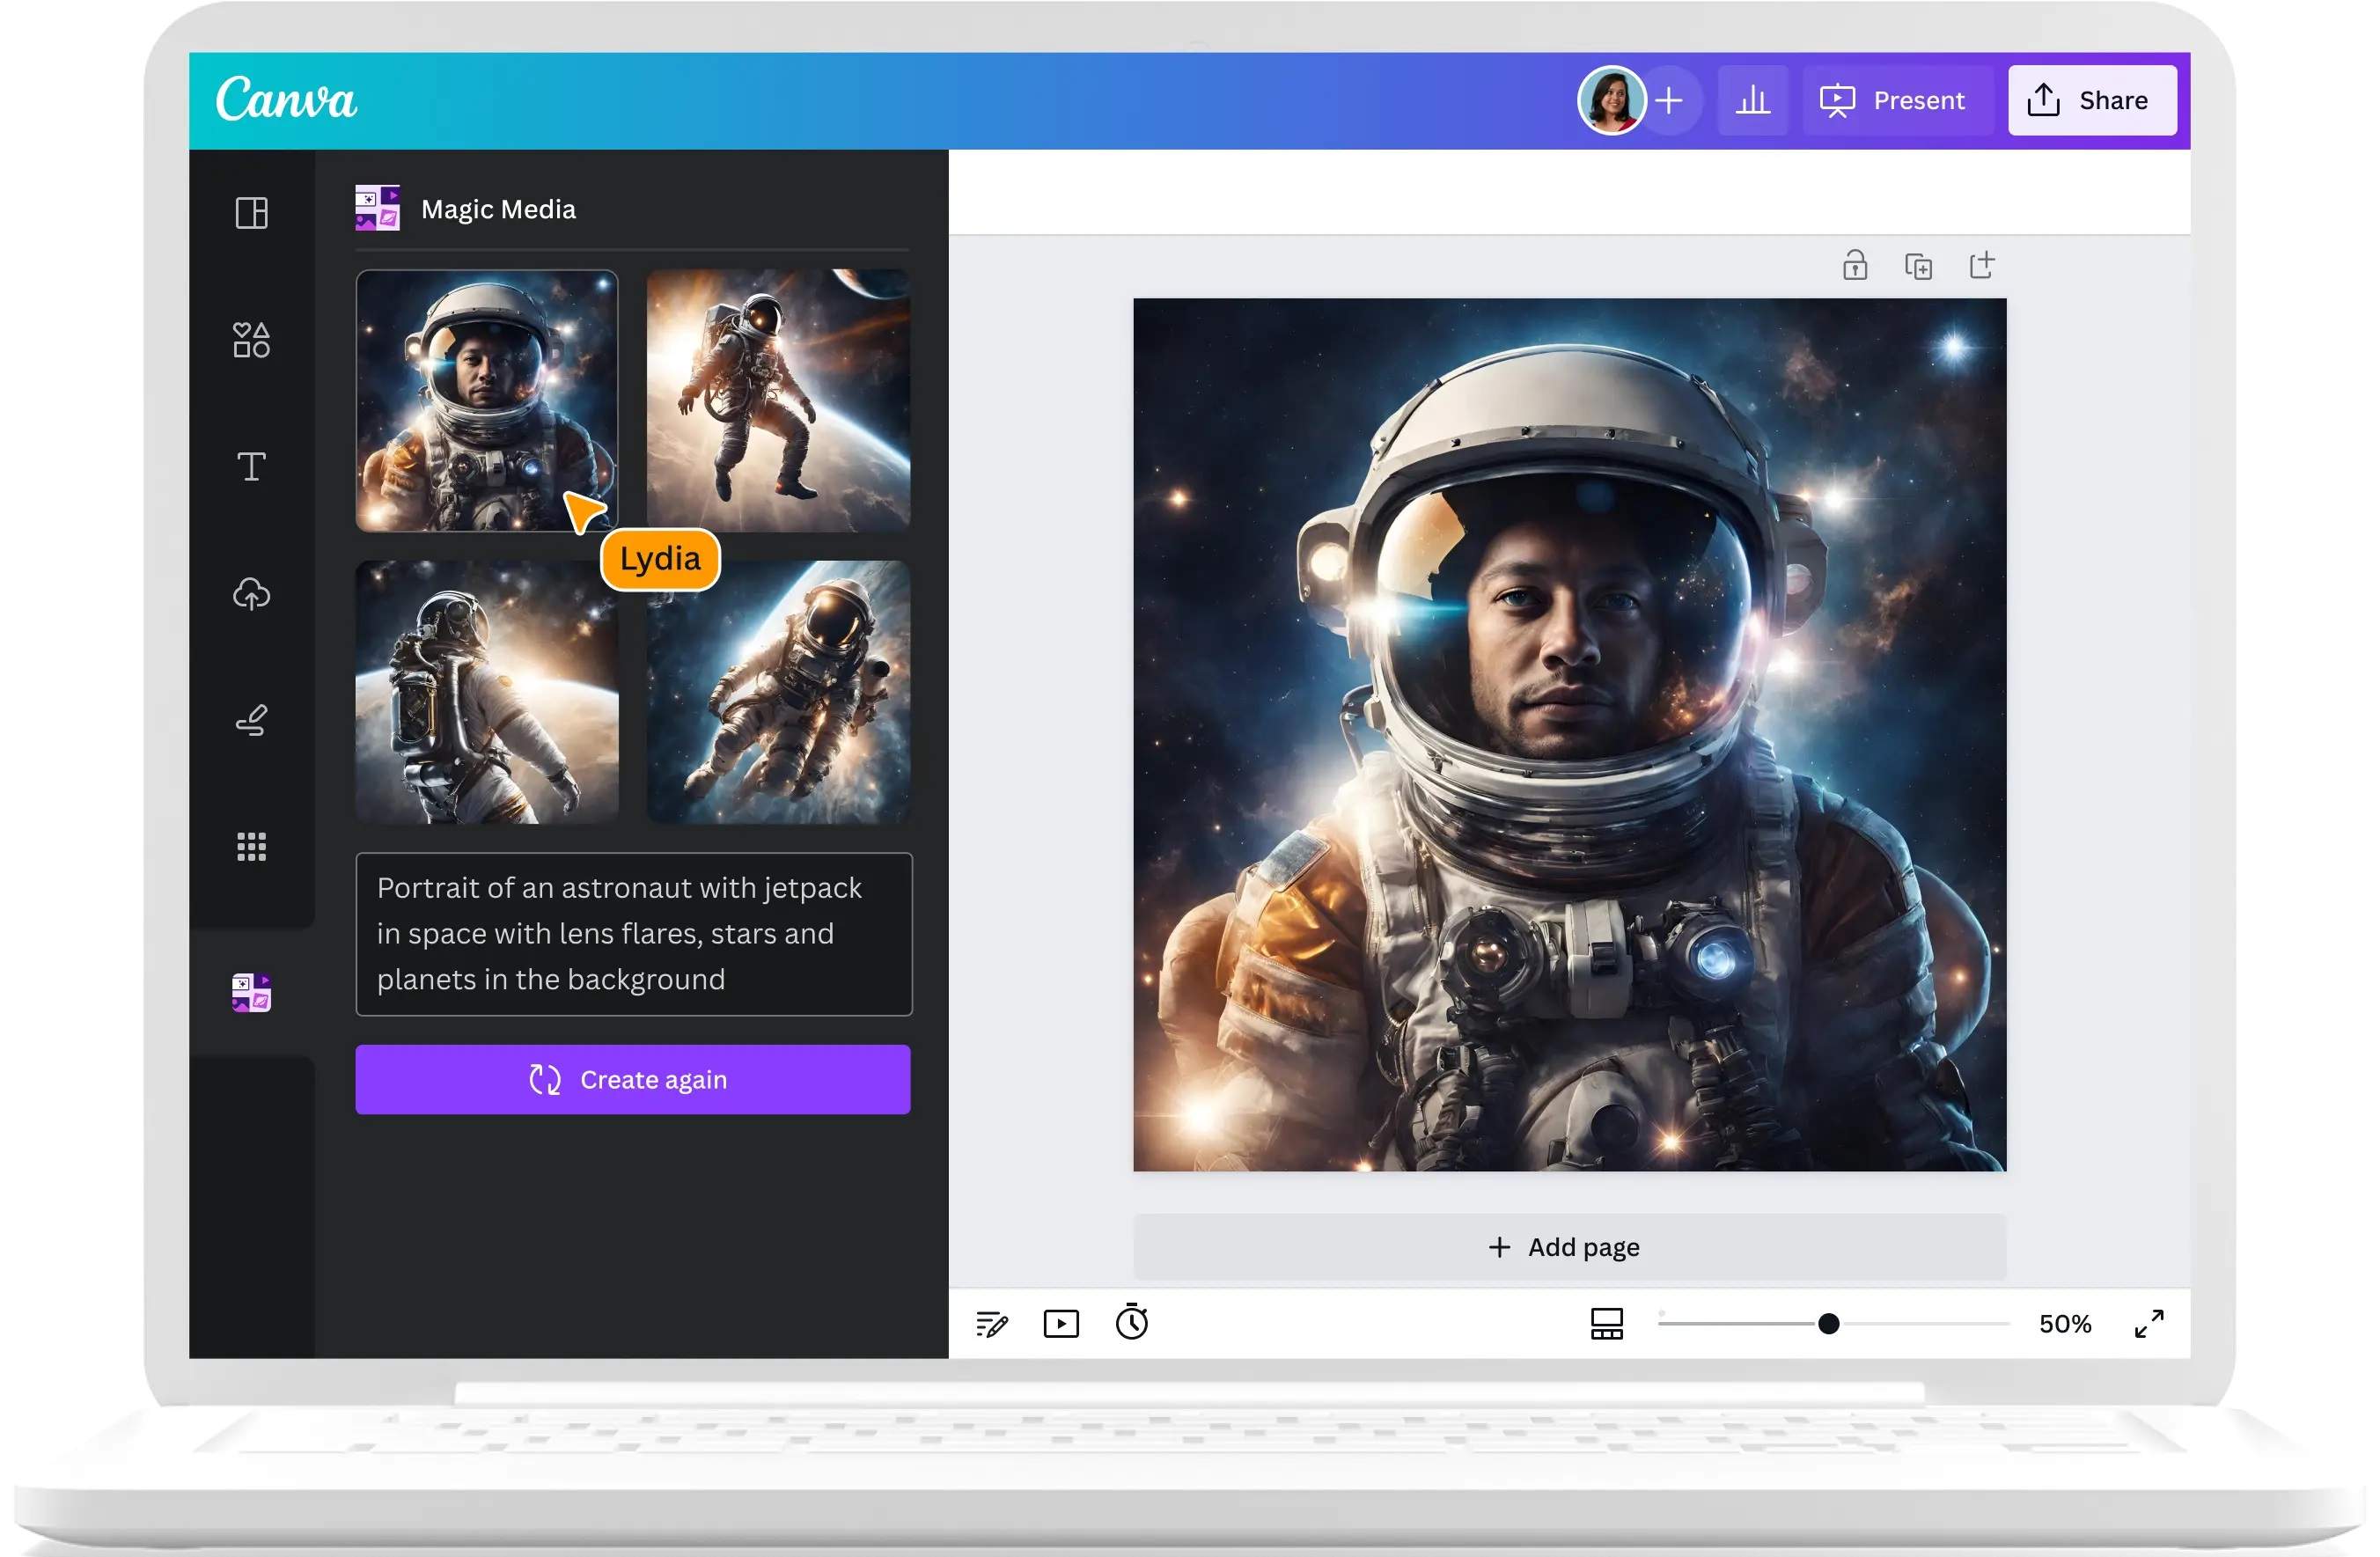Select the Draw tool icon
Viewport: 2380px width, 1557px height.
[x=251, y=720]
